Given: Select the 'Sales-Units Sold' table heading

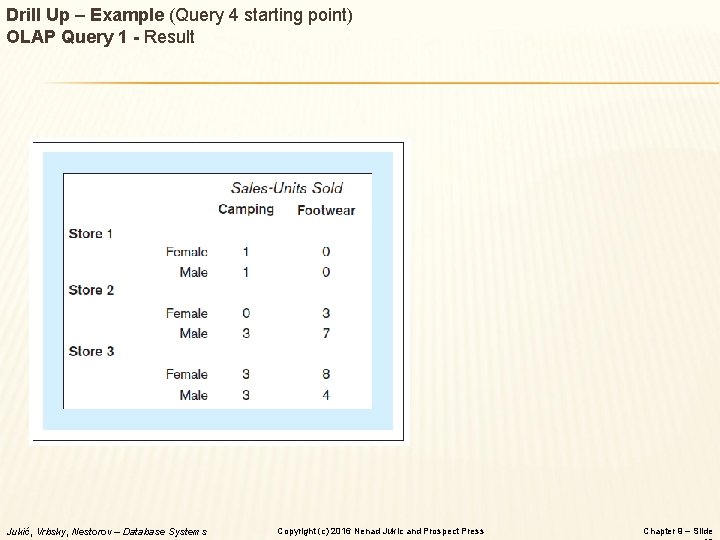Looking at the screenshot, I should (x=287, y=188).
